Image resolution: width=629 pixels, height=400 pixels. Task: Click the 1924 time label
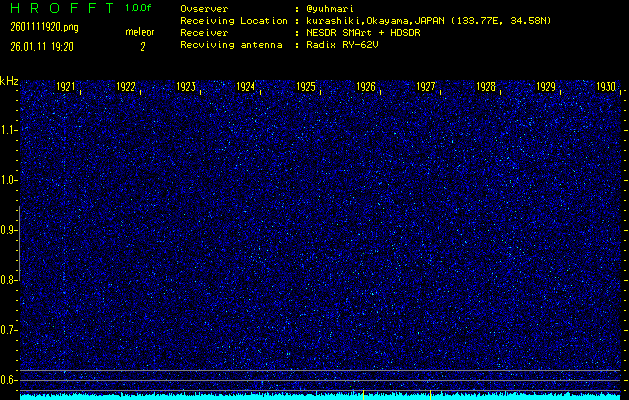click(x=246, y=87)
